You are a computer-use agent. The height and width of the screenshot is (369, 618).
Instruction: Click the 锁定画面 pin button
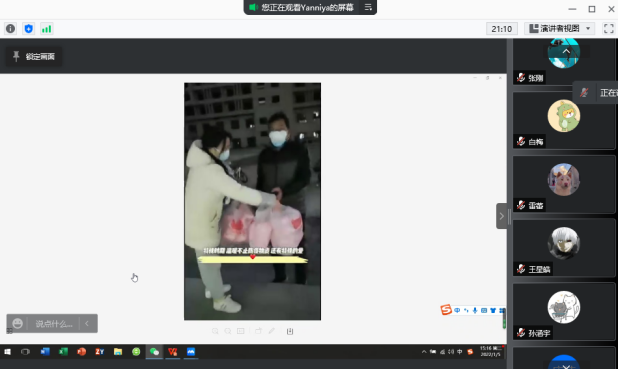point(34,57)
